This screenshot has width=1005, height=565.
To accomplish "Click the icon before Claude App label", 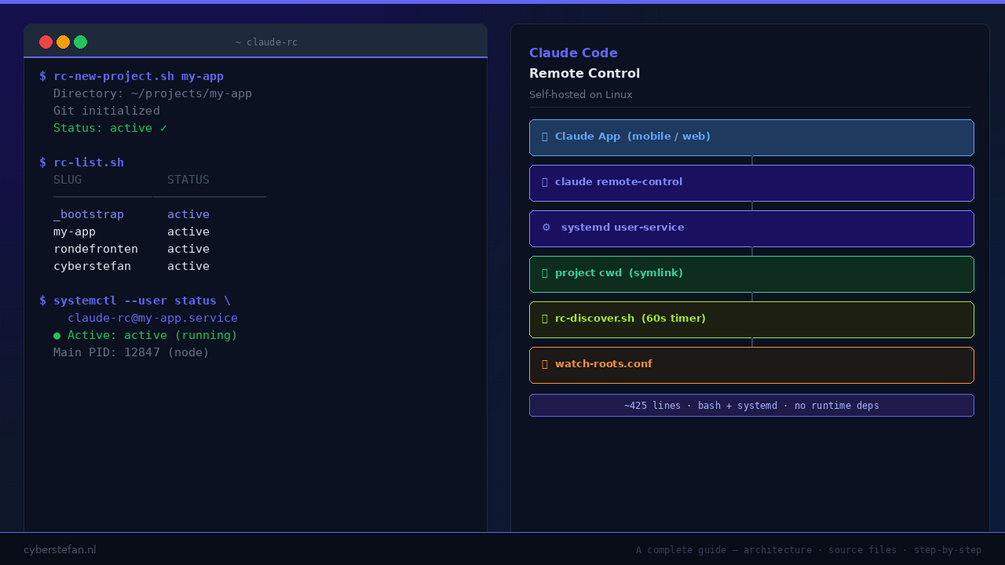I will 545,136.
